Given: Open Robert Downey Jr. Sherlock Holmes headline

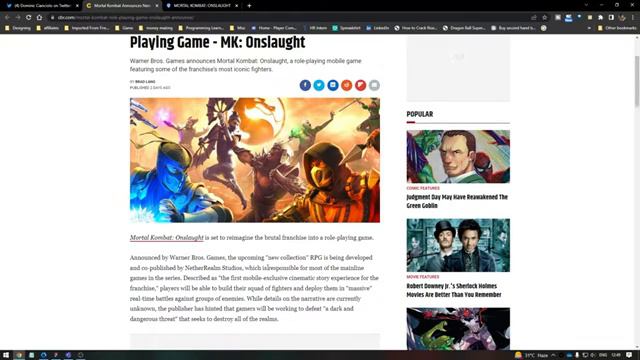Looking at the screenshot, I should [454, 290].
